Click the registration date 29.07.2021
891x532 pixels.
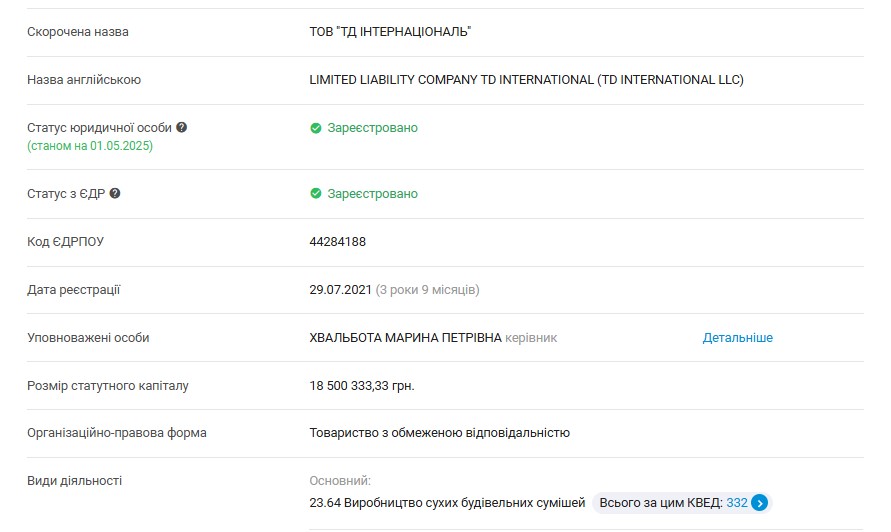(x=340, y=290)
